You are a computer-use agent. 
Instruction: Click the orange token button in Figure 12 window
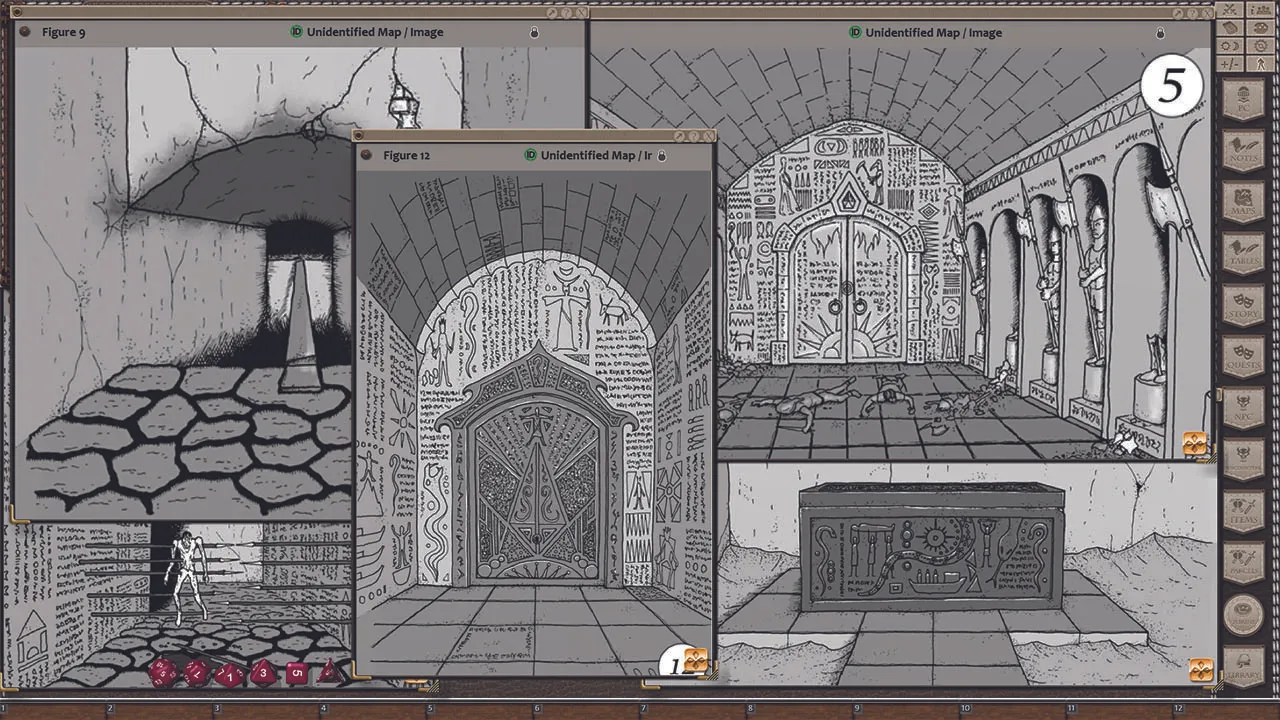[x=696, y=661]
